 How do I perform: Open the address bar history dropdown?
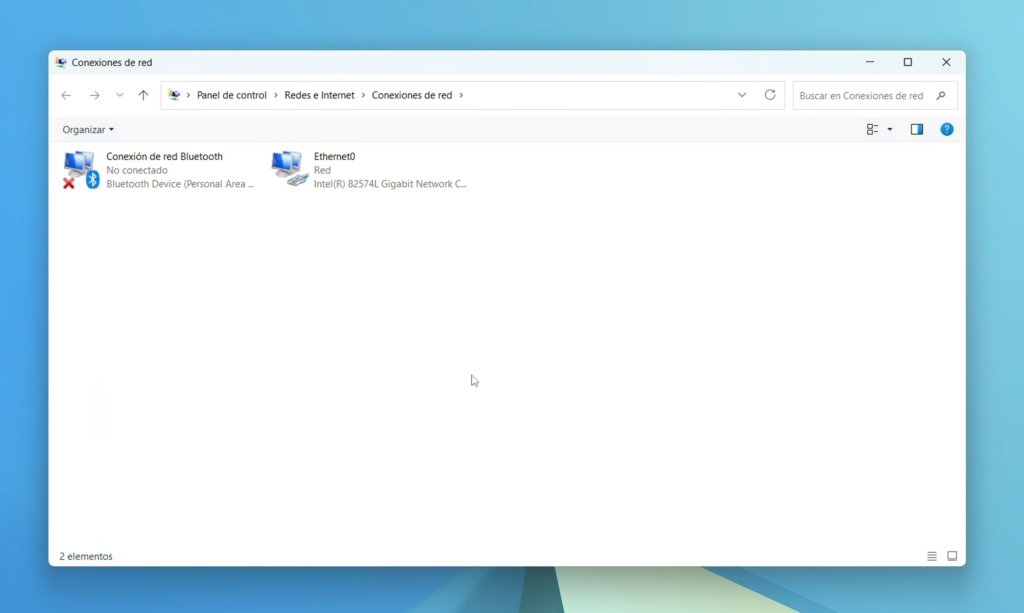742,95
